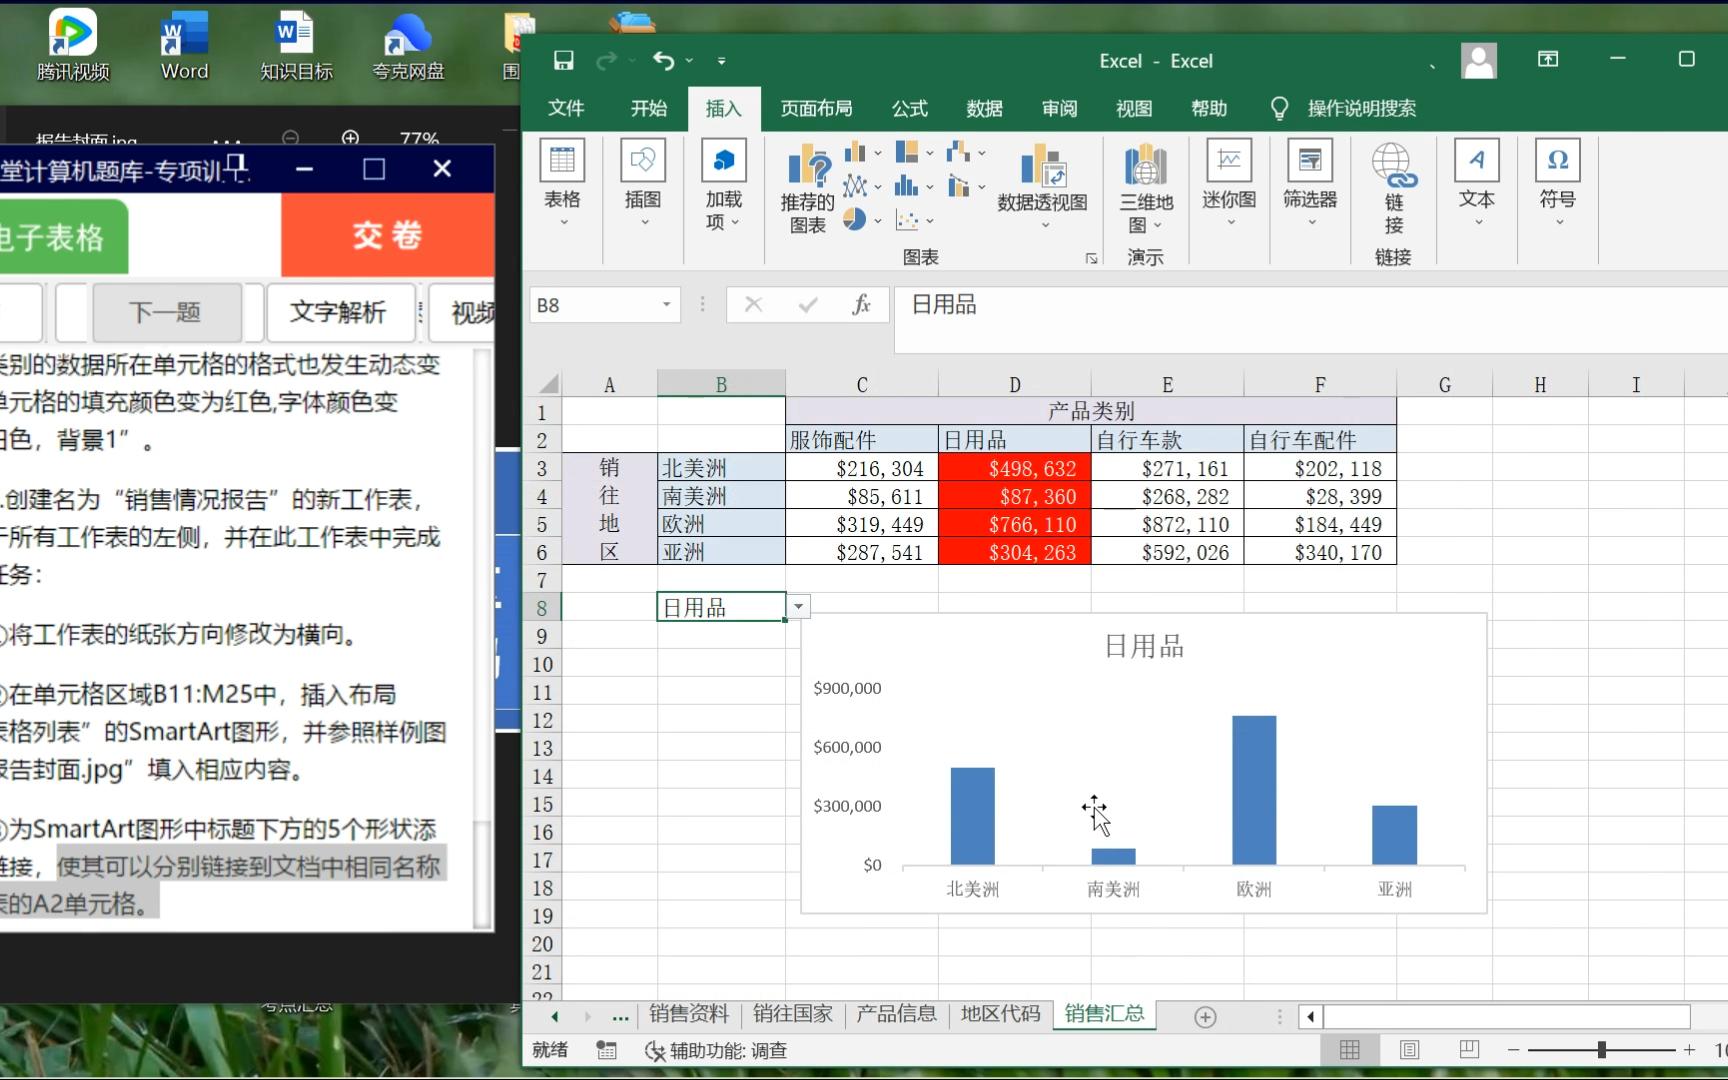Insert a symbol via the 符号 Ω icon
Image resolution: width=1728 pixels, height=1080 pixels.
1556,180
